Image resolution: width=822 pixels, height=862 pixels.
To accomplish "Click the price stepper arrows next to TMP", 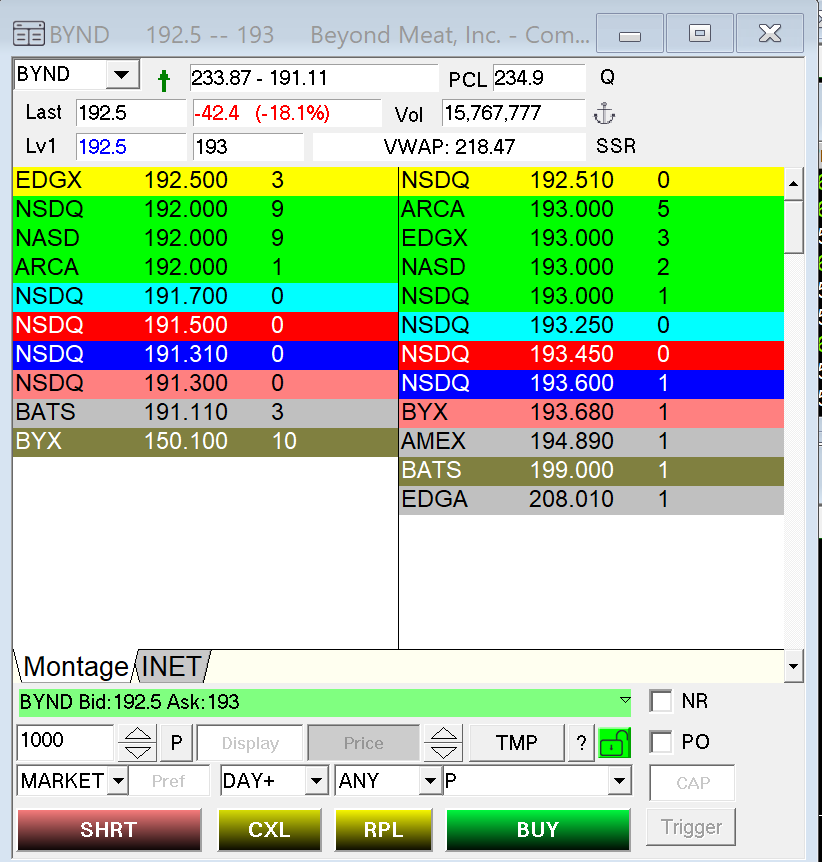I will tap(443, 743).
